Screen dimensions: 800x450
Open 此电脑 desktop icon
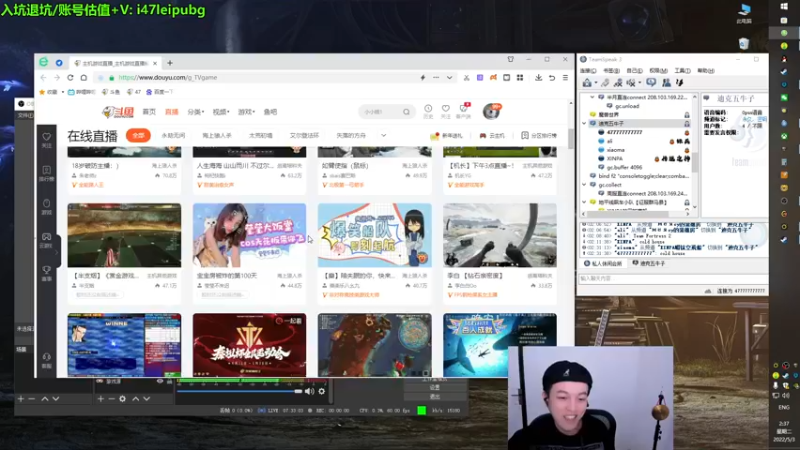[744, 13]
